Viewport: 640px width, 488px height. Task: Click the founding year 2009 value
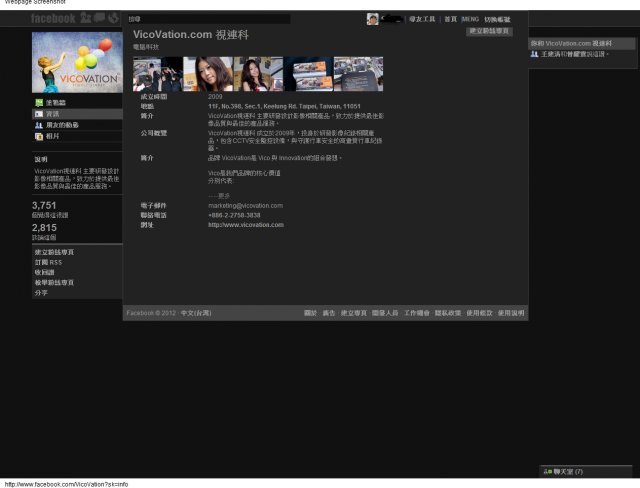[x=215, y=97]
